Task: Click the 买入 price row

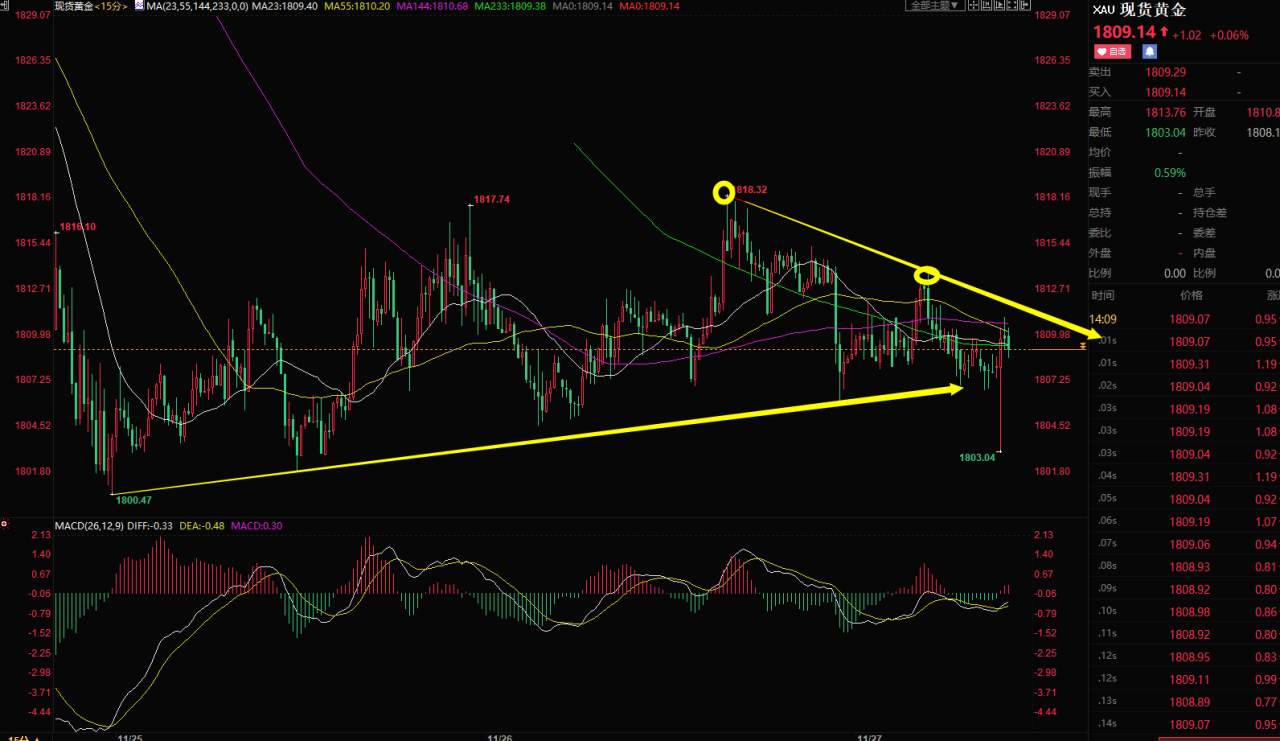Action: [x=1184, y=92]
